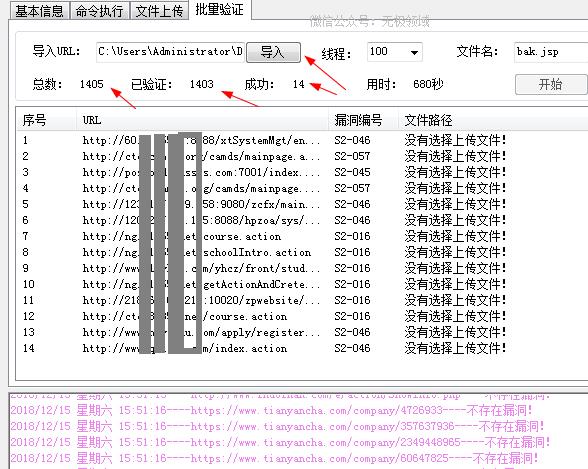The height and width of the screenshot is (469, 588).
Task: Select row 3 URL with com:7001/index
Action: click(x=201, y=172)
